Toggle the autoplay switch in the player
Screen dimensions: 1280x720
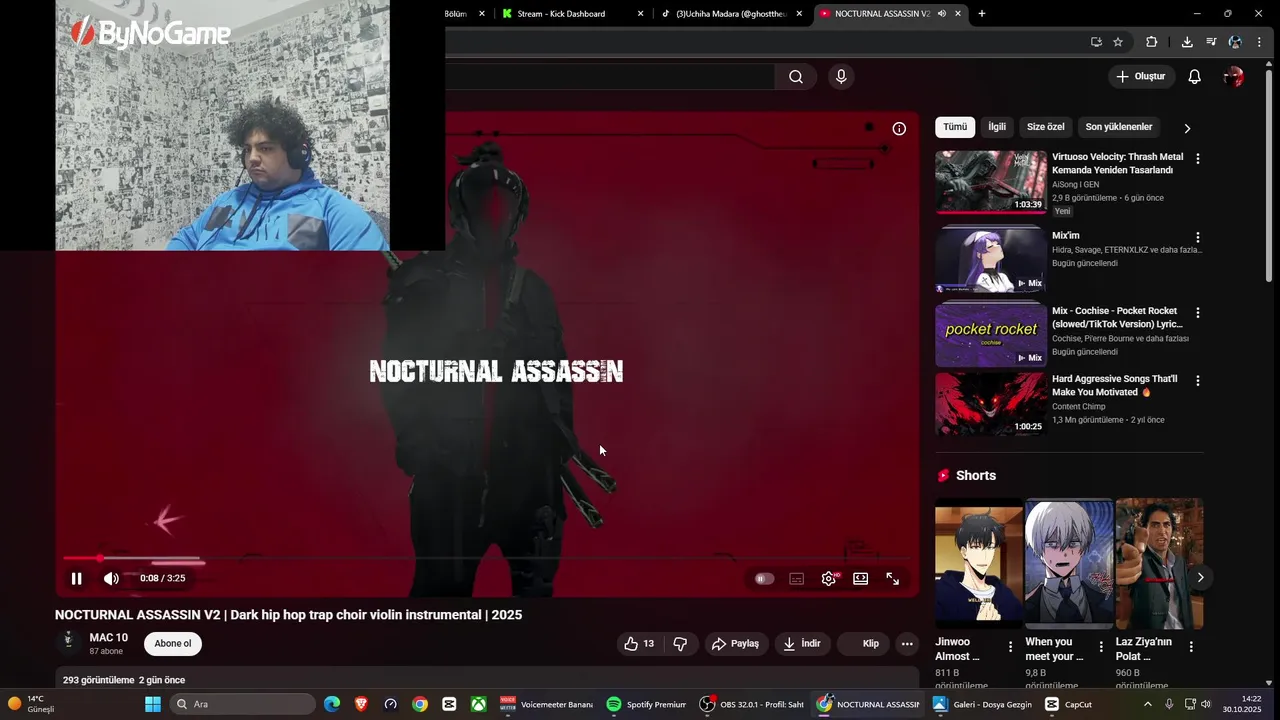click(764, 578)
